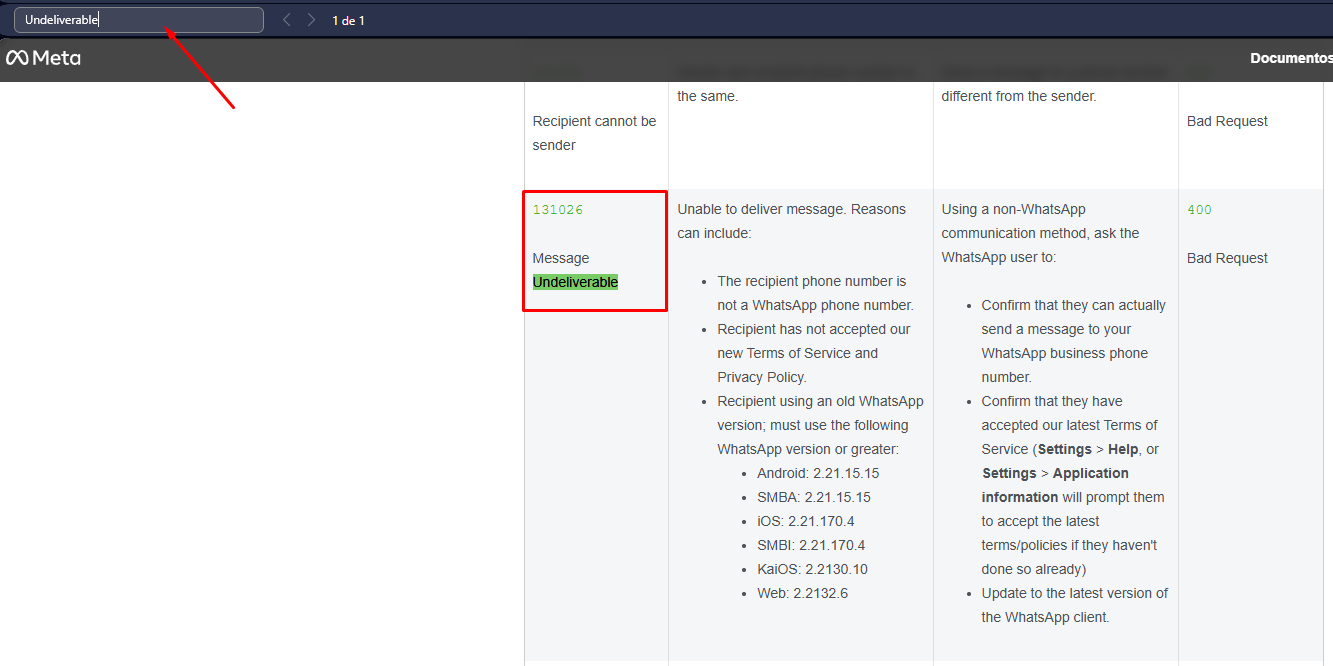Click the 'Update to the latest version' bullet

[x=1074, y=605]
